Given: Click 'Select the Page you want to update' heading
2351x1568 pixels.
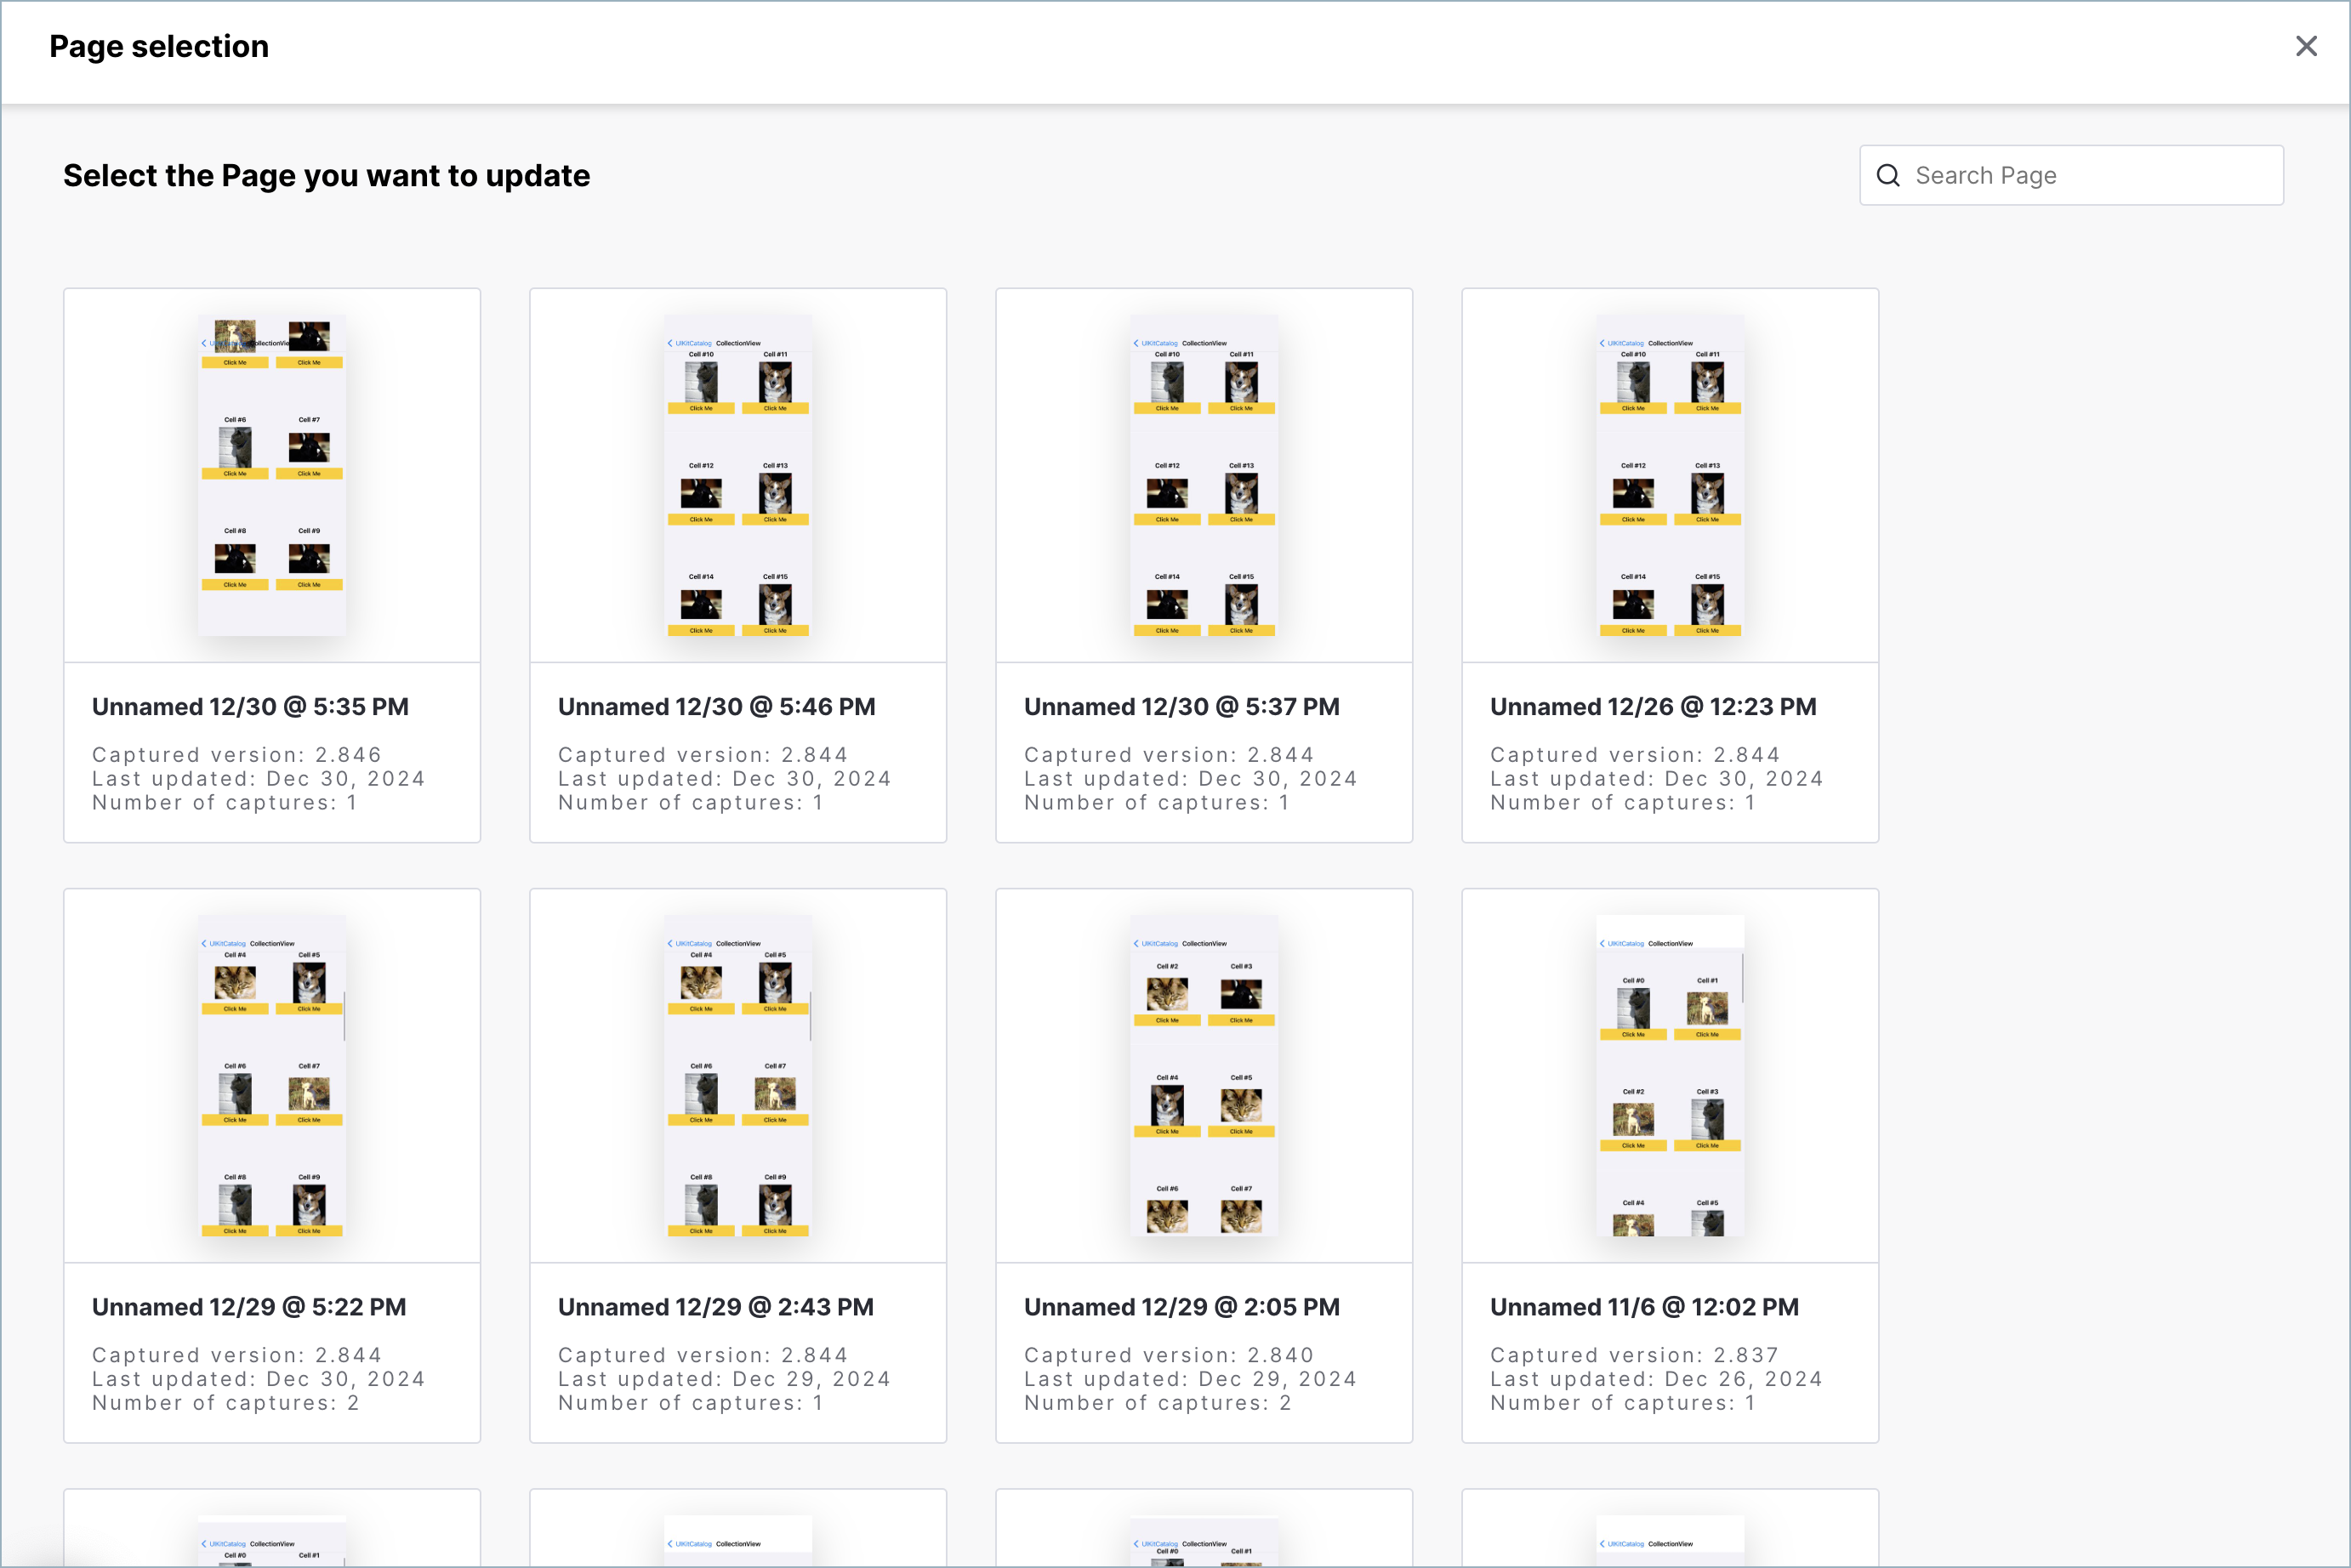Looking at the screenshot, I should [327, 176].
